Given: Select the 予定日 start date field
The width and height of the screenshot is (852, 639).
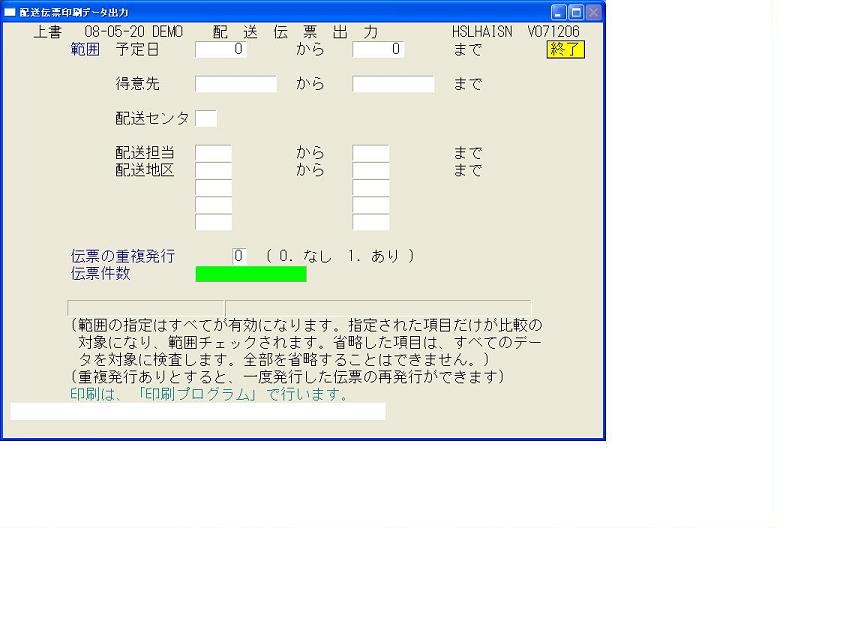Looking at the screenshot, I should tap(221, 49).
